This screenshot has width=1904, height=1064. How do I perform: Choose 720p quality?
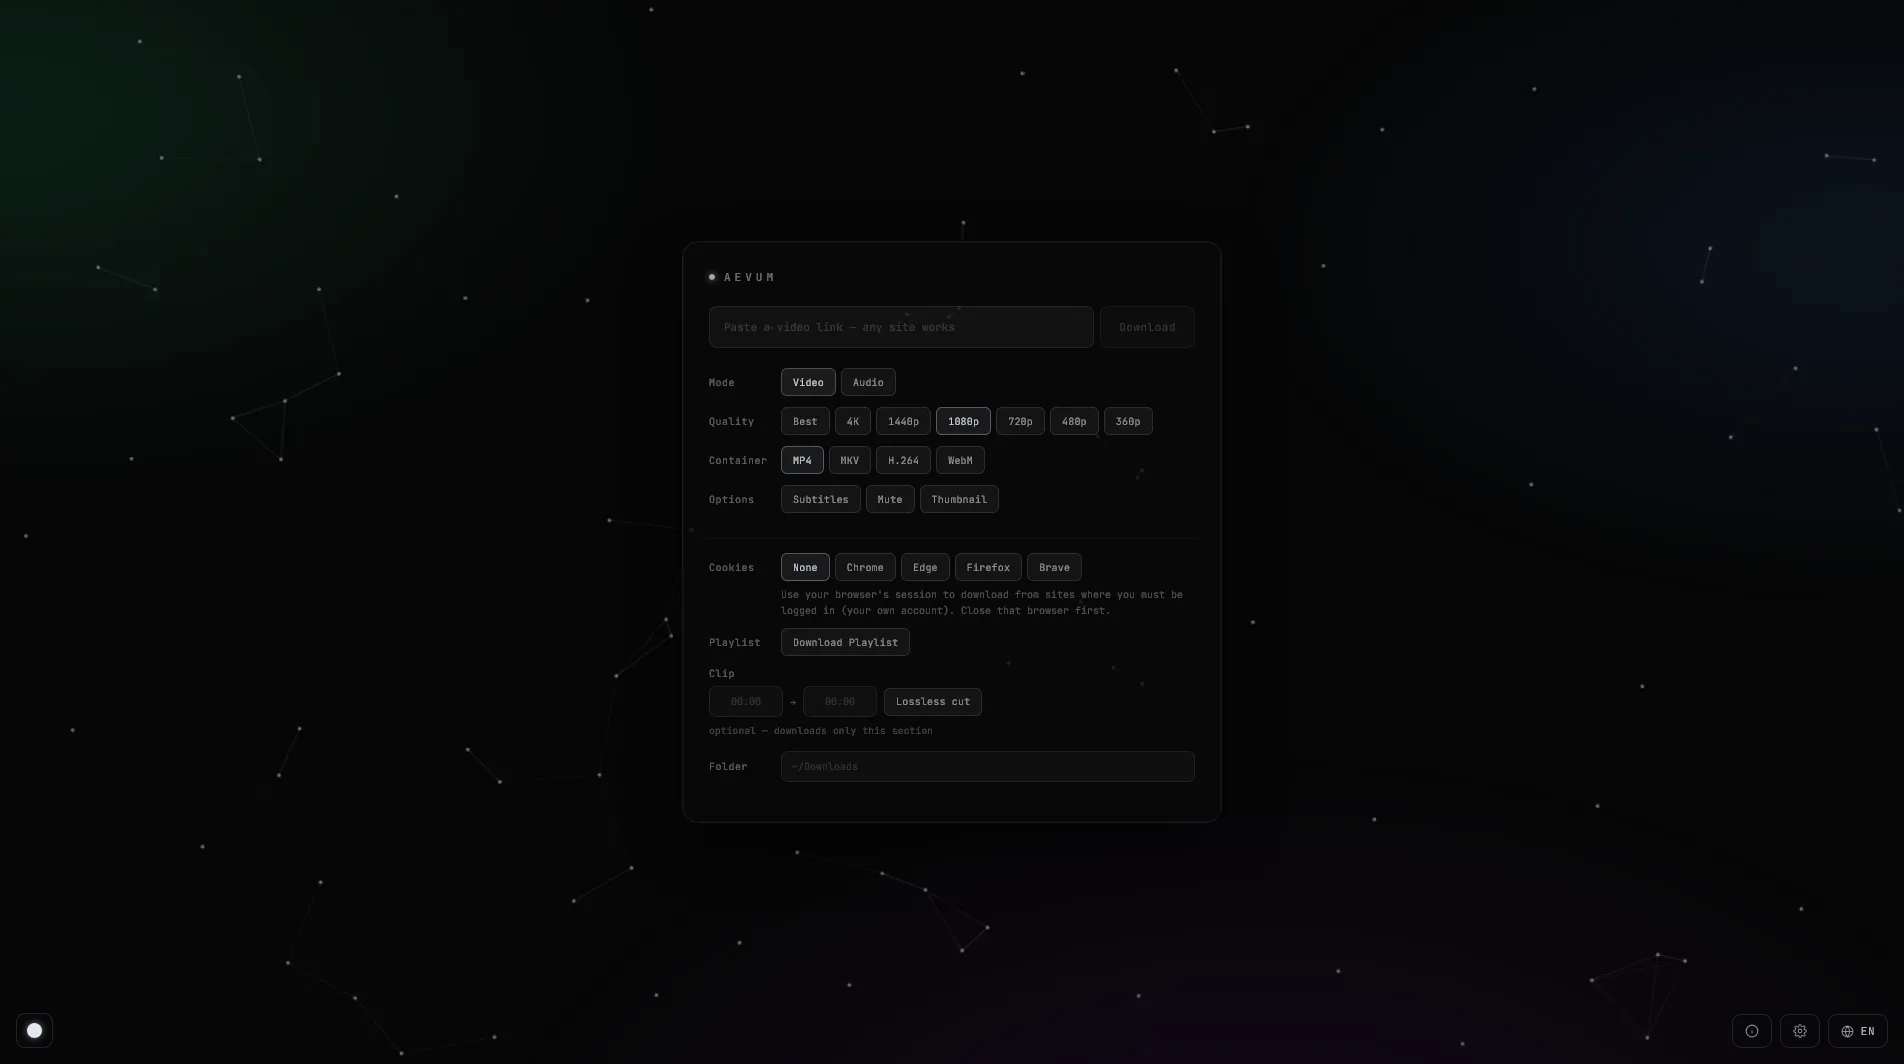(x=1020, y=421)
